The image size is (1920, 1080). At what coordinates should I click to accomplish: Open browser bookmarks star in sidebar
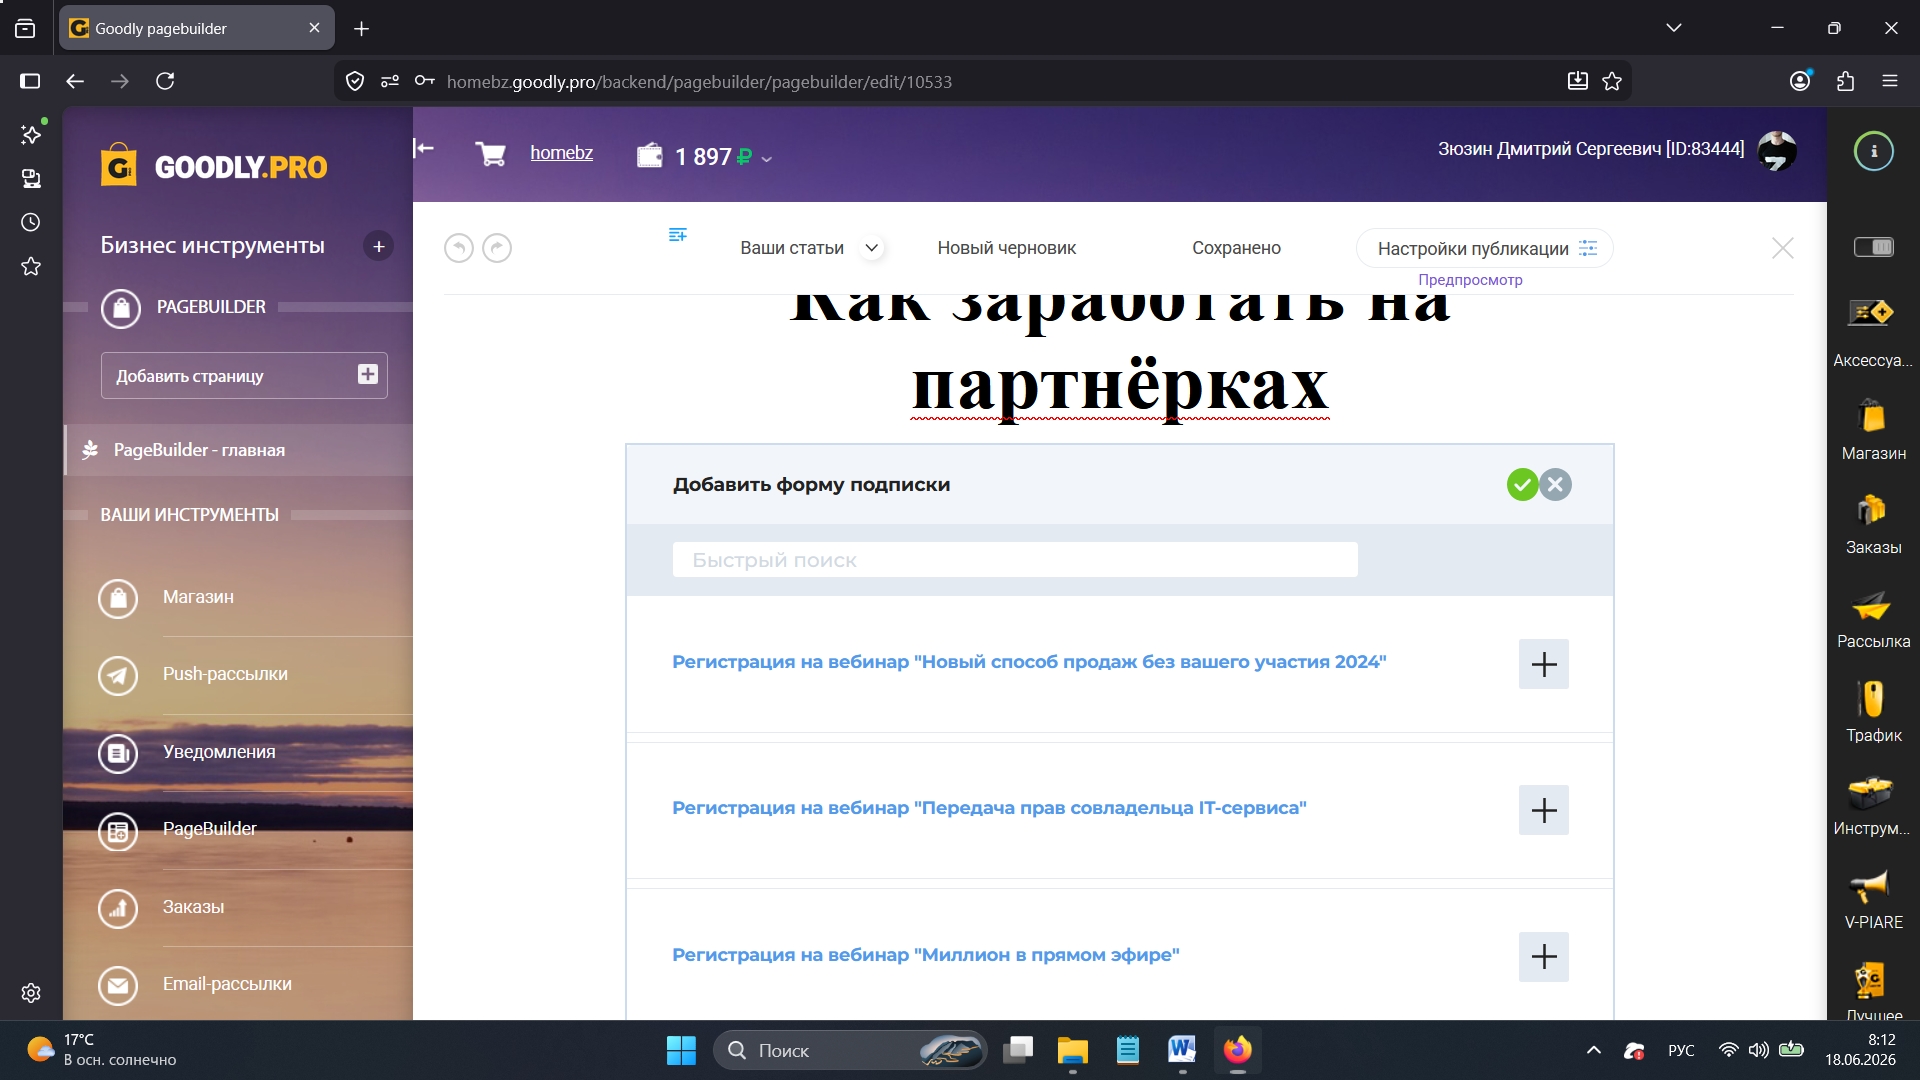click(x=31, y=266)
